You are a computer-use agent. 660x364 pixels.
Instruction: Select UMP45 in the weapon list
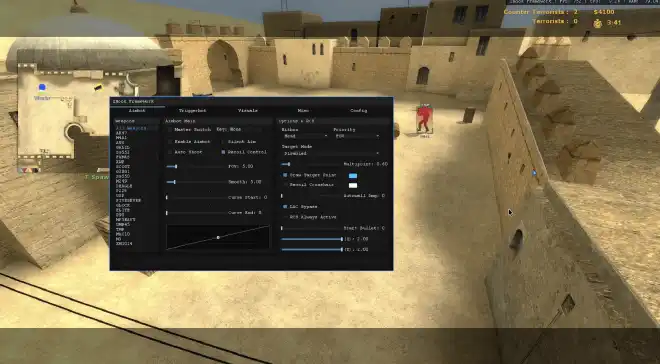pos(122,224)
